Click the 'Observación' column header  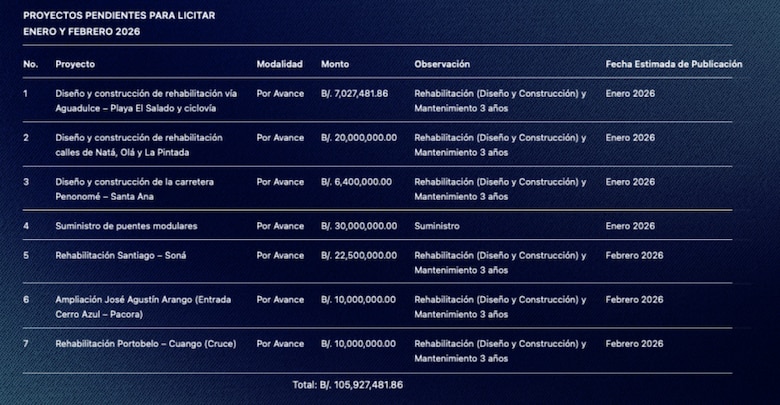pyautogui.click(x=442, y=64)
